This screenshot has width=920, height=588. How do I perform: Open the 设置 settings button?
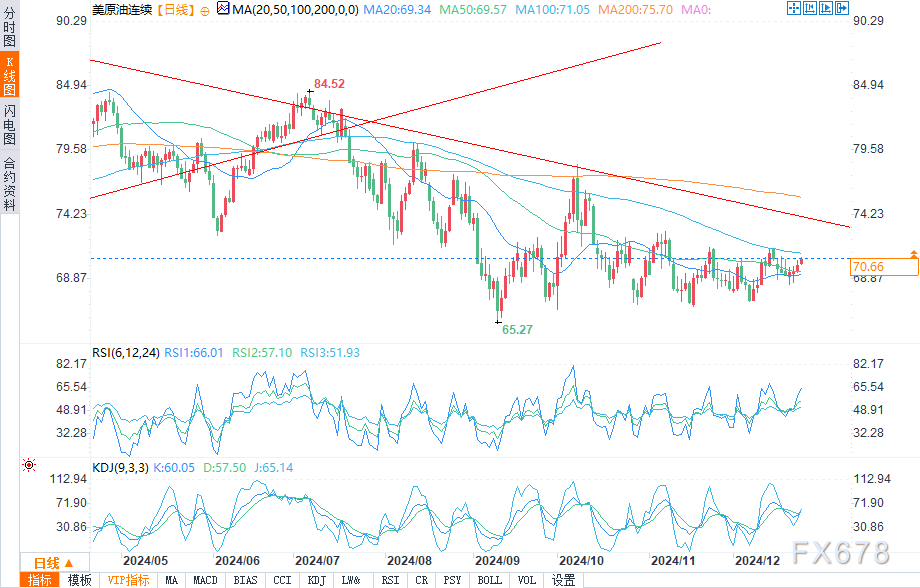pyautogui.click(x=564, y=580)
